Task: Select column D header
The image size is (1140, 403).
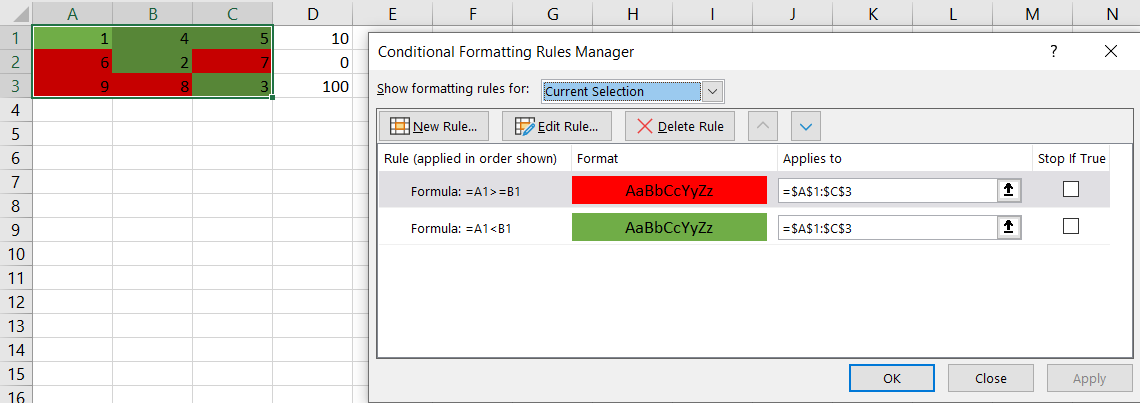Action: tap(314, 13)
